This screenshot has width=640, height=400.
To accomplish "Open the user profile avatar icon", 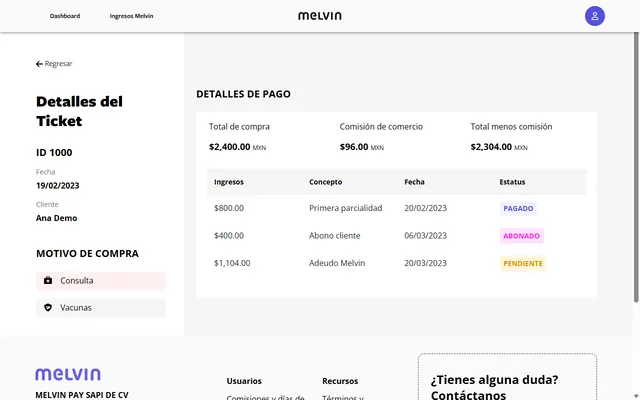I will click(x=595, y=16).
